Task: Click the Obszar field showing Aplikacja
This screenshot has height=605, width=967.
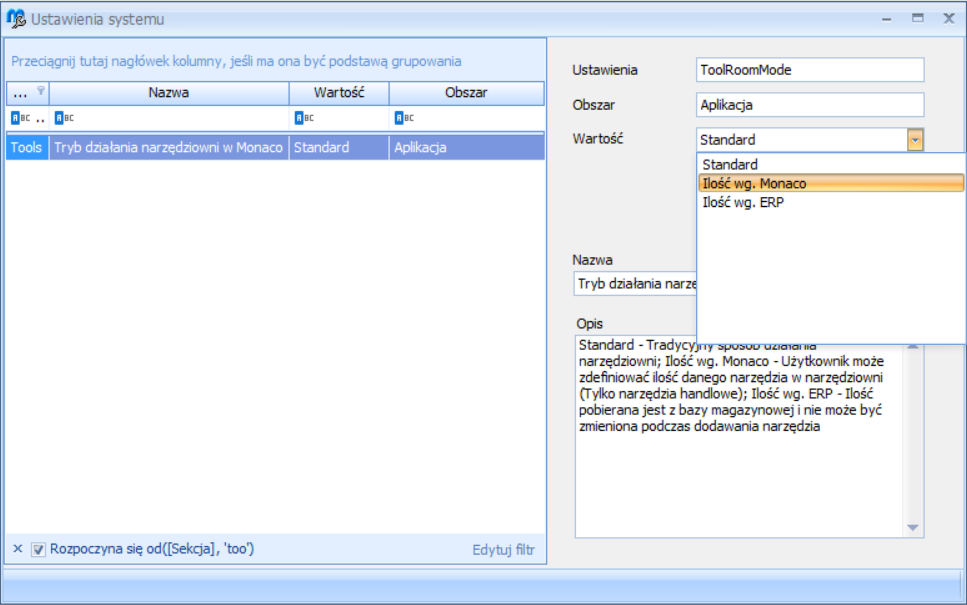Action: [809, 105]
